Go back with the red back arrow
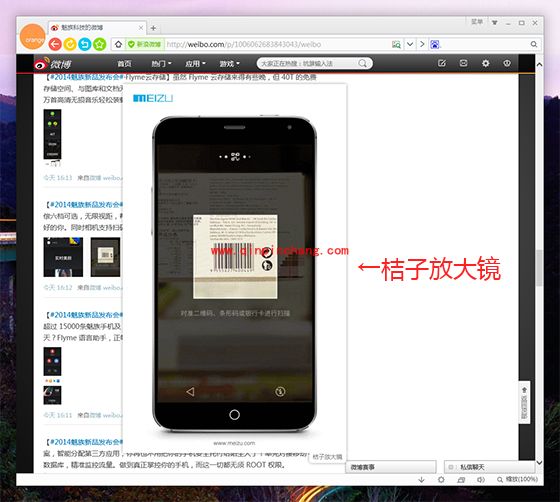 [x=55, y=44]
